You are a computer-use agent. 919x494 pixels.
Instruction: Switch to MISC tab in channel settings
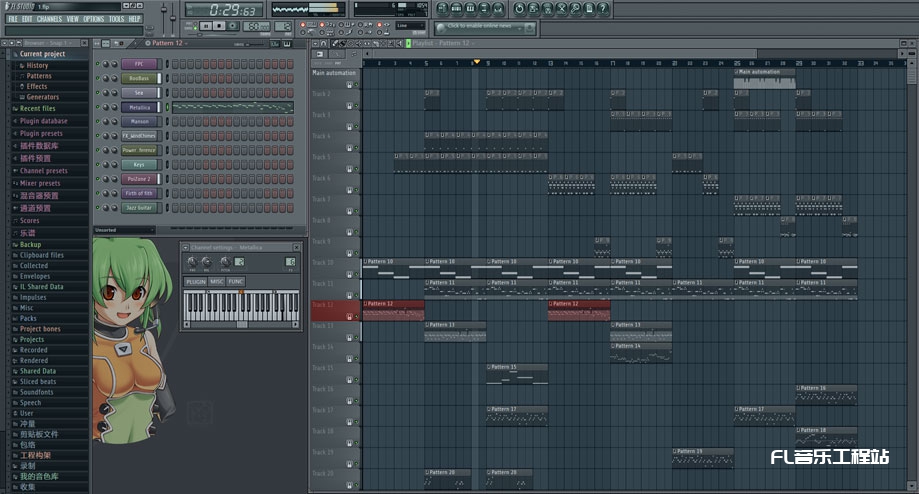217,282
